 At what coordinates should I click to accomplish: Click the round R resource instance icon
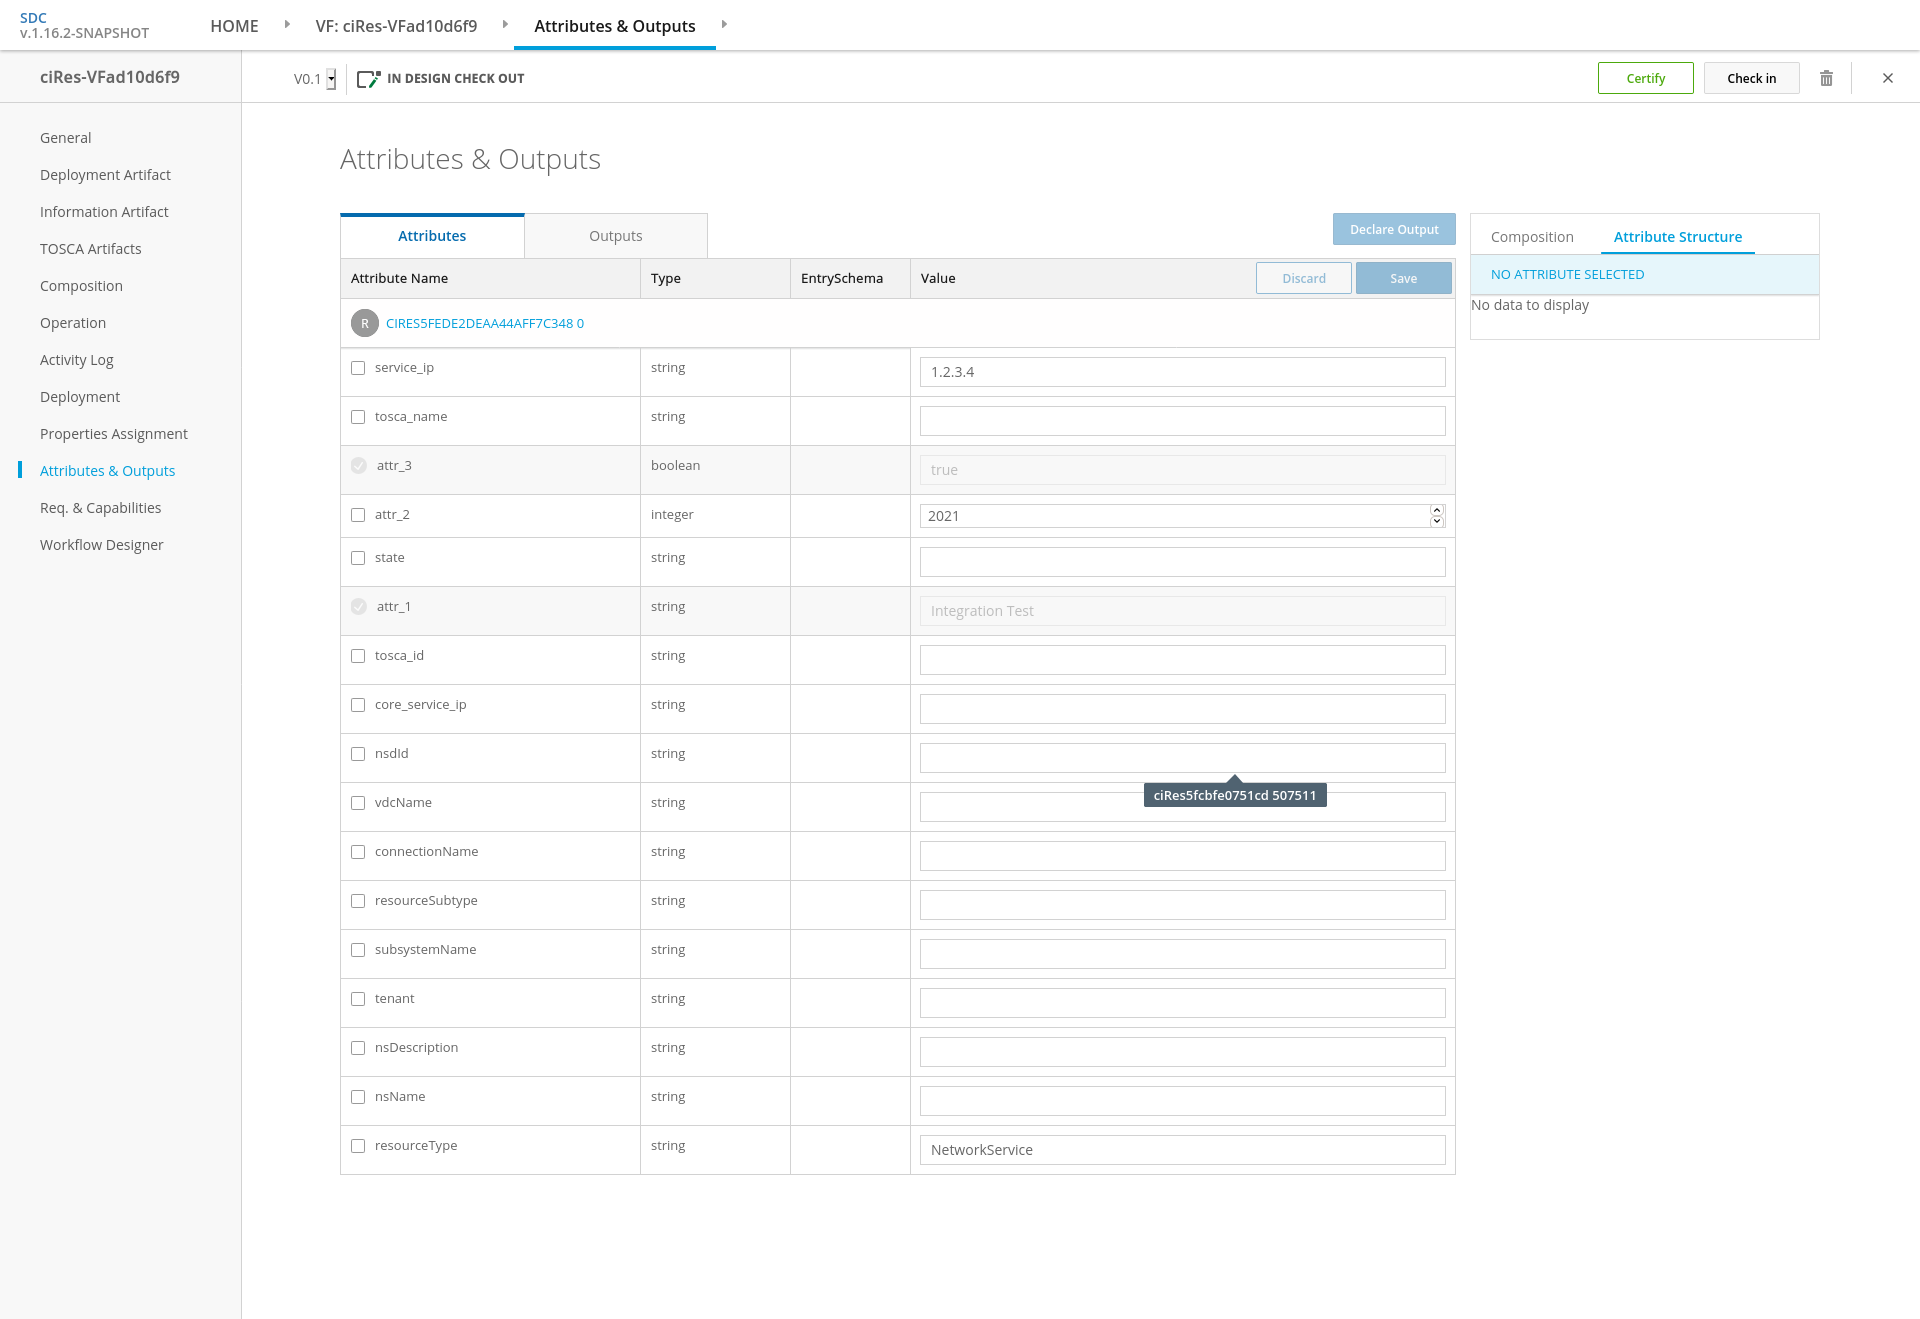click(x=365, y=323)
